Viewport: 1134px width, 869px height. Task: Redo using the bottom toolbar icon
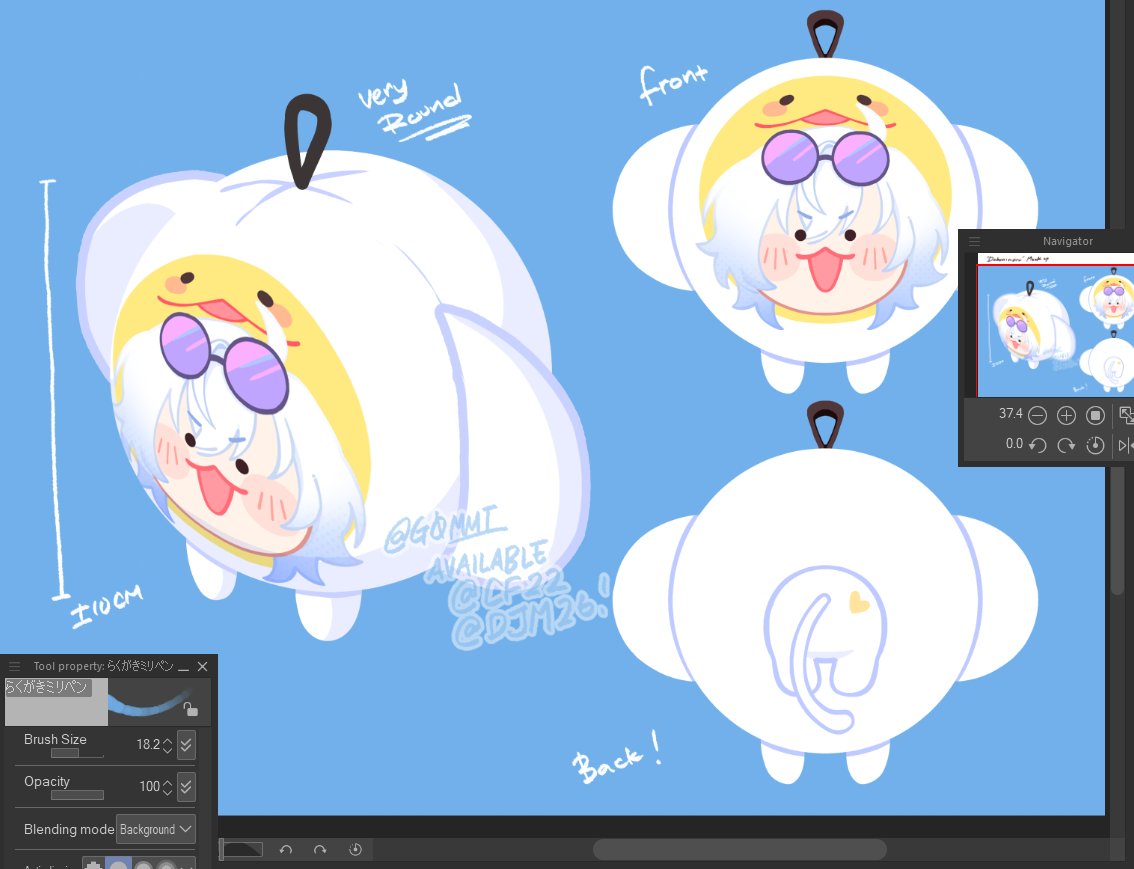[320, 849]
